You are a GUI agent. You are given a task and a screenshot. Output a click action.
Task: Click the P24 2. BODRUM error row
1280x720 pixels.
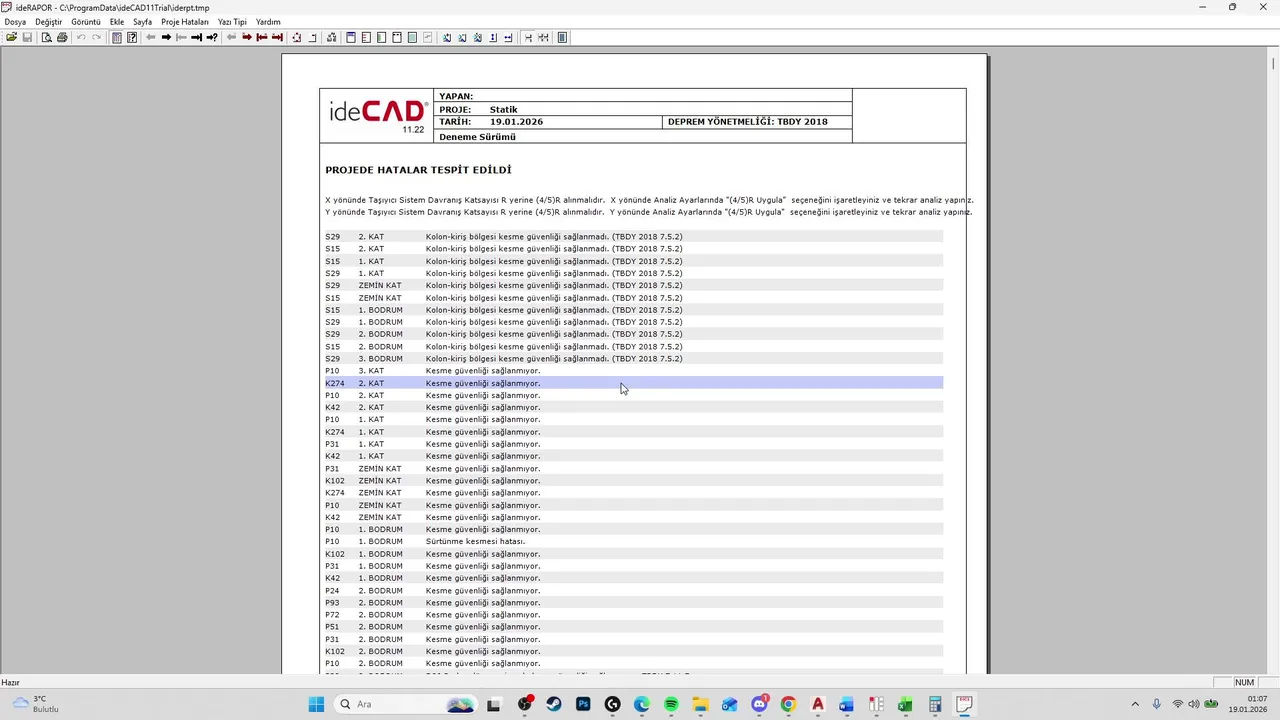pyautogui.click(x=633, y=591)
